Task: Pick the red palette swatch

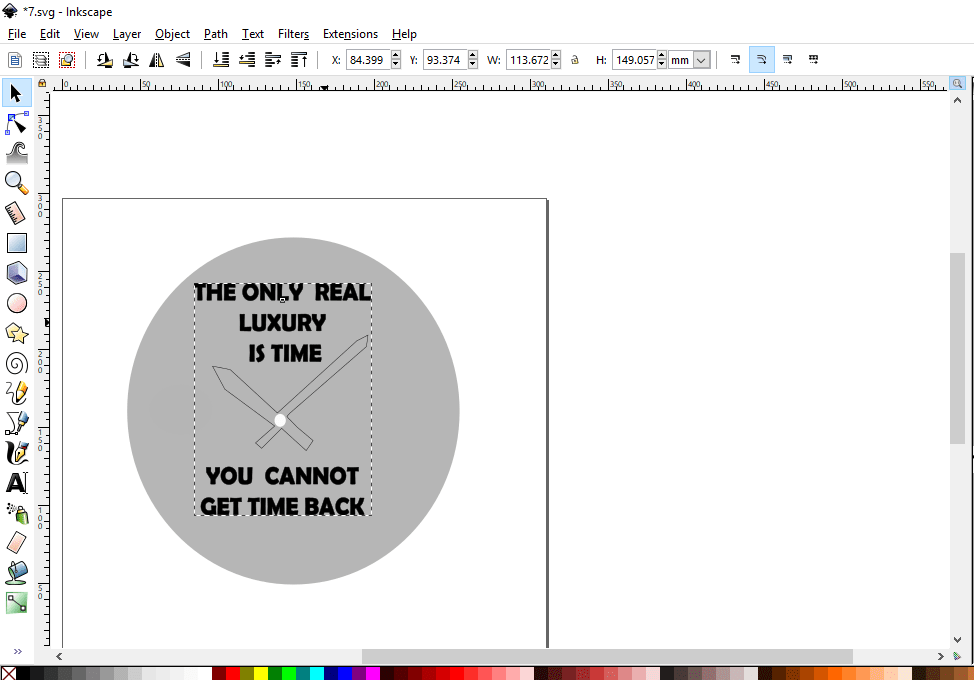Action: pyautogui.click(x=233, y=673)
